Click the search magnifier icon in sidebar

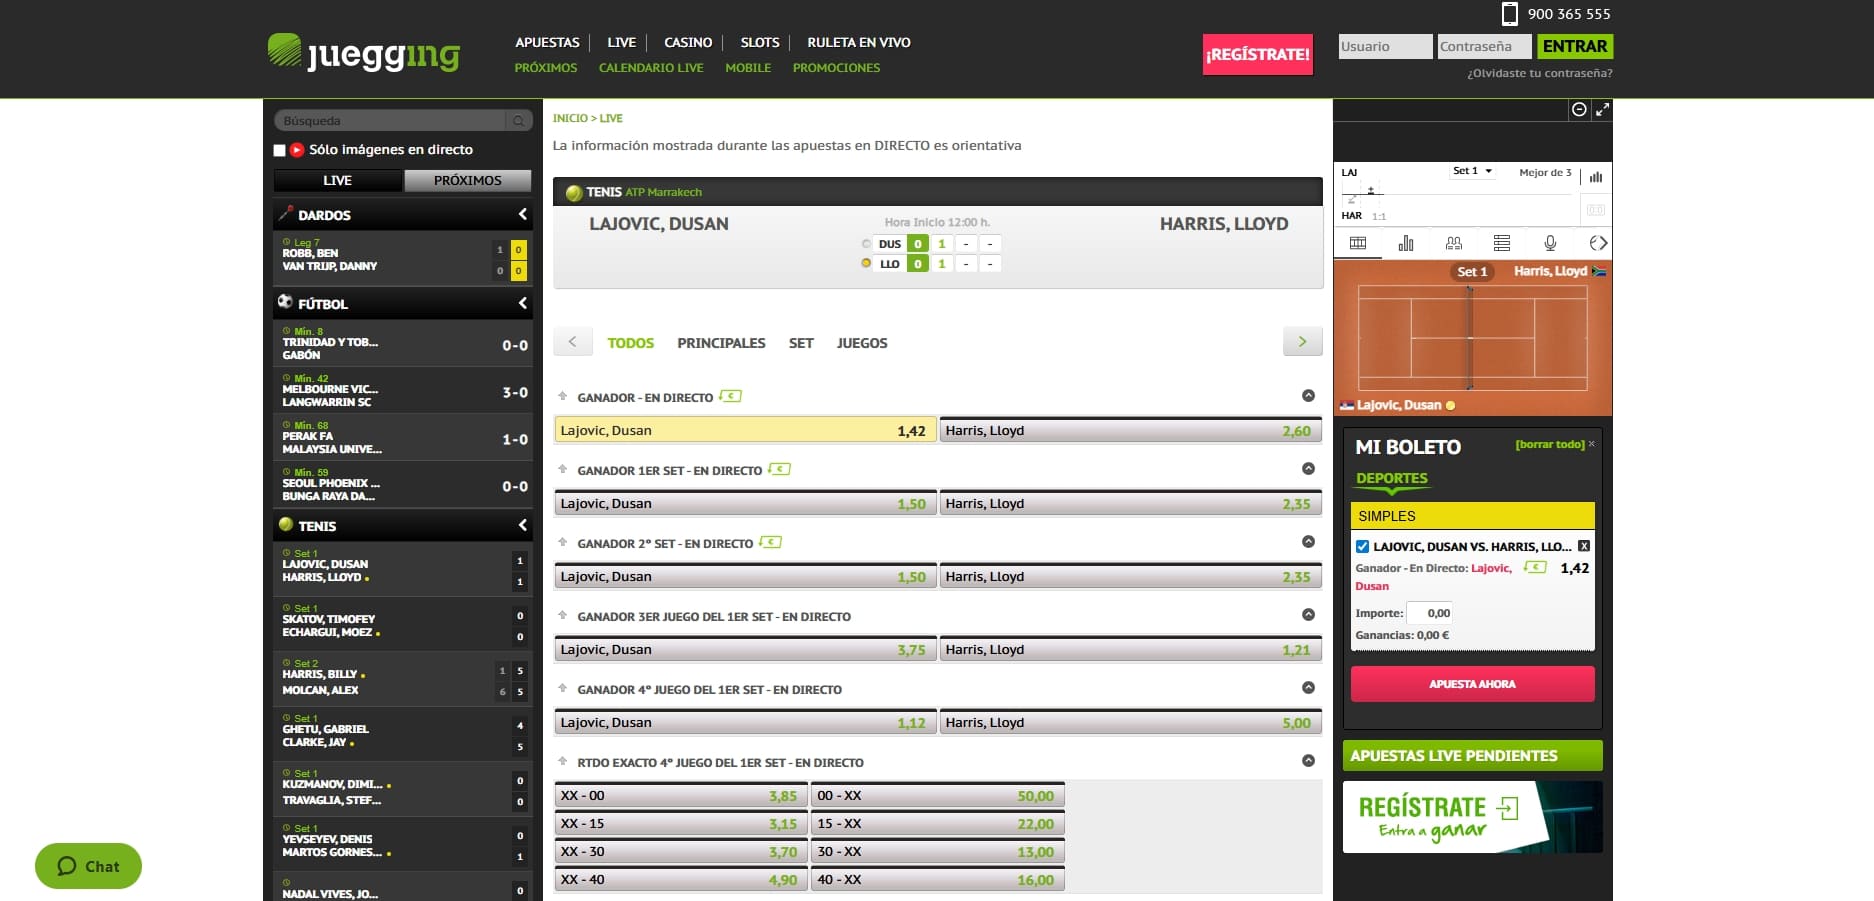click(x=518, y=121)
